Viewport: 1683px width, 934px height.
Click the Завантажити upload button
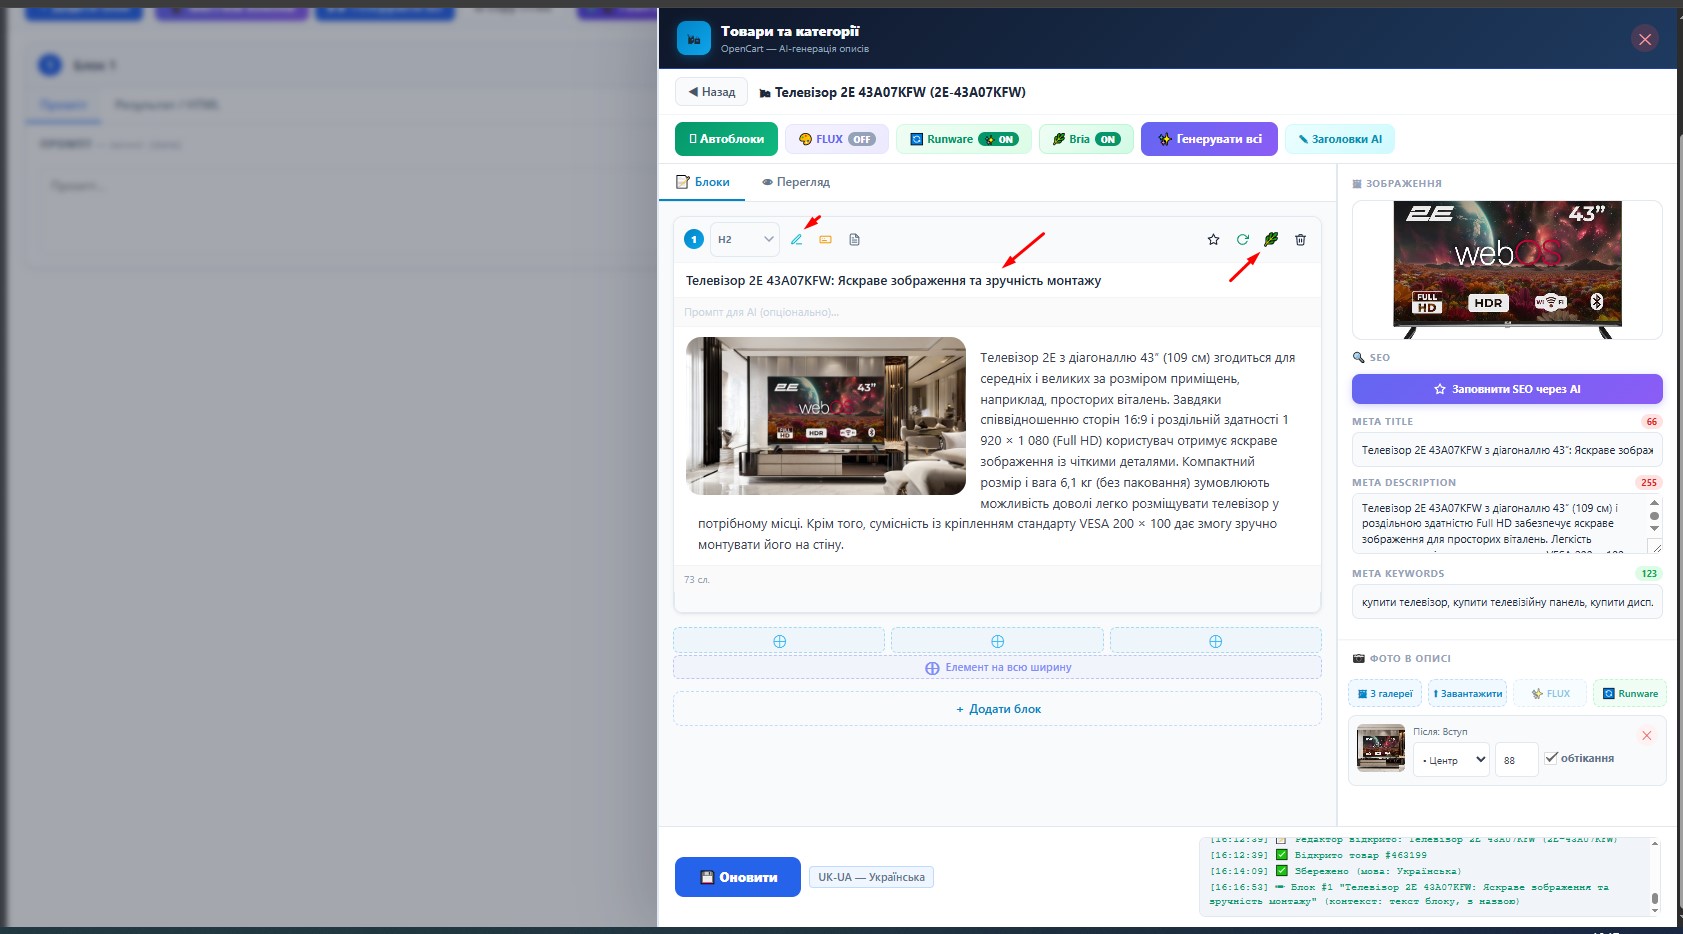1468,693
